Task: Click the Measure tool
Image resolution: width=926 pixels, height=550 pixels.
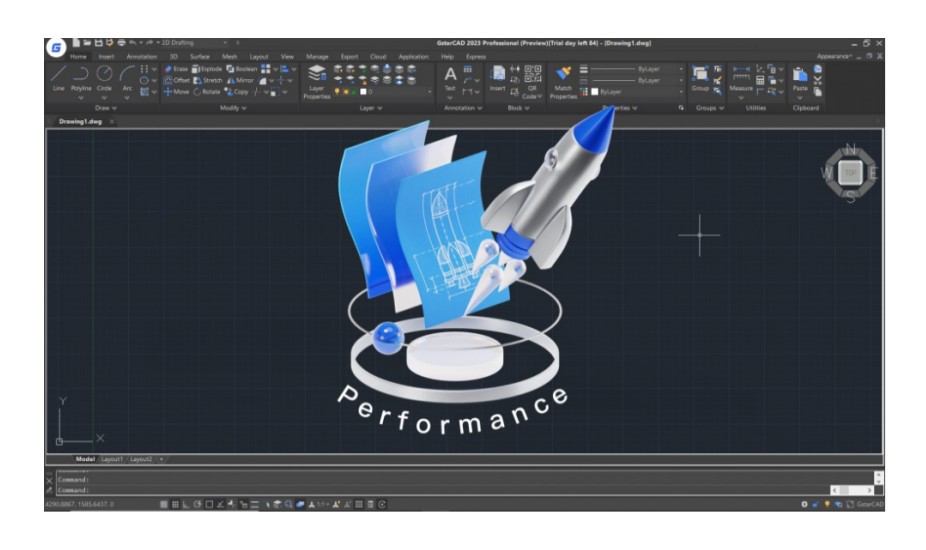Action: tap(741, 78)
